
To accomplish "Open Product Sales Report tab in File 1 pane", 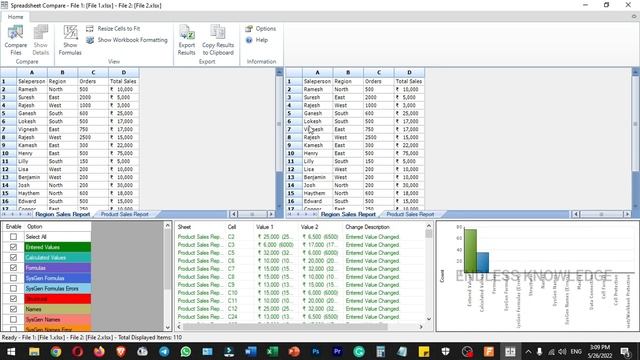I will tap(124, 214).
